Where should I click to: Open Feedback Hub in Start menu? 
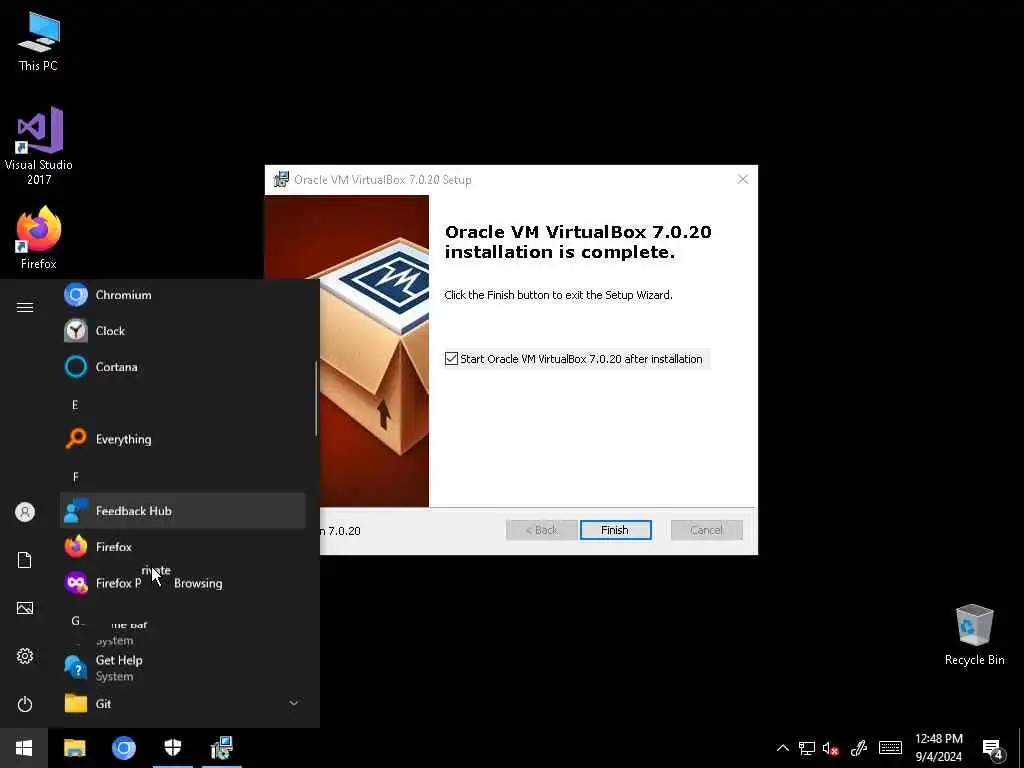[183, 511]
